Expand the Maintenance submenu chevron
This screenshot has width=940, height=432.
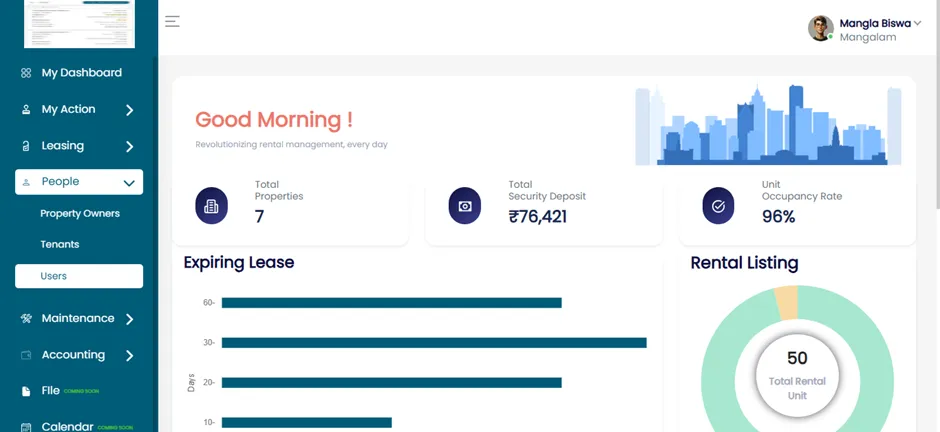(129, 319)
